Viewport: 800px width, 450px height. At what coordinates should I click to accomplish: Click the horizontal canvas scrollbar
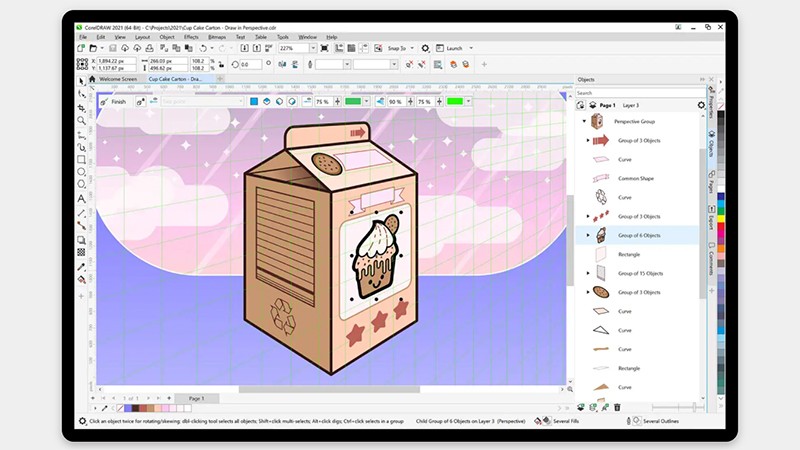click(330, 389)
